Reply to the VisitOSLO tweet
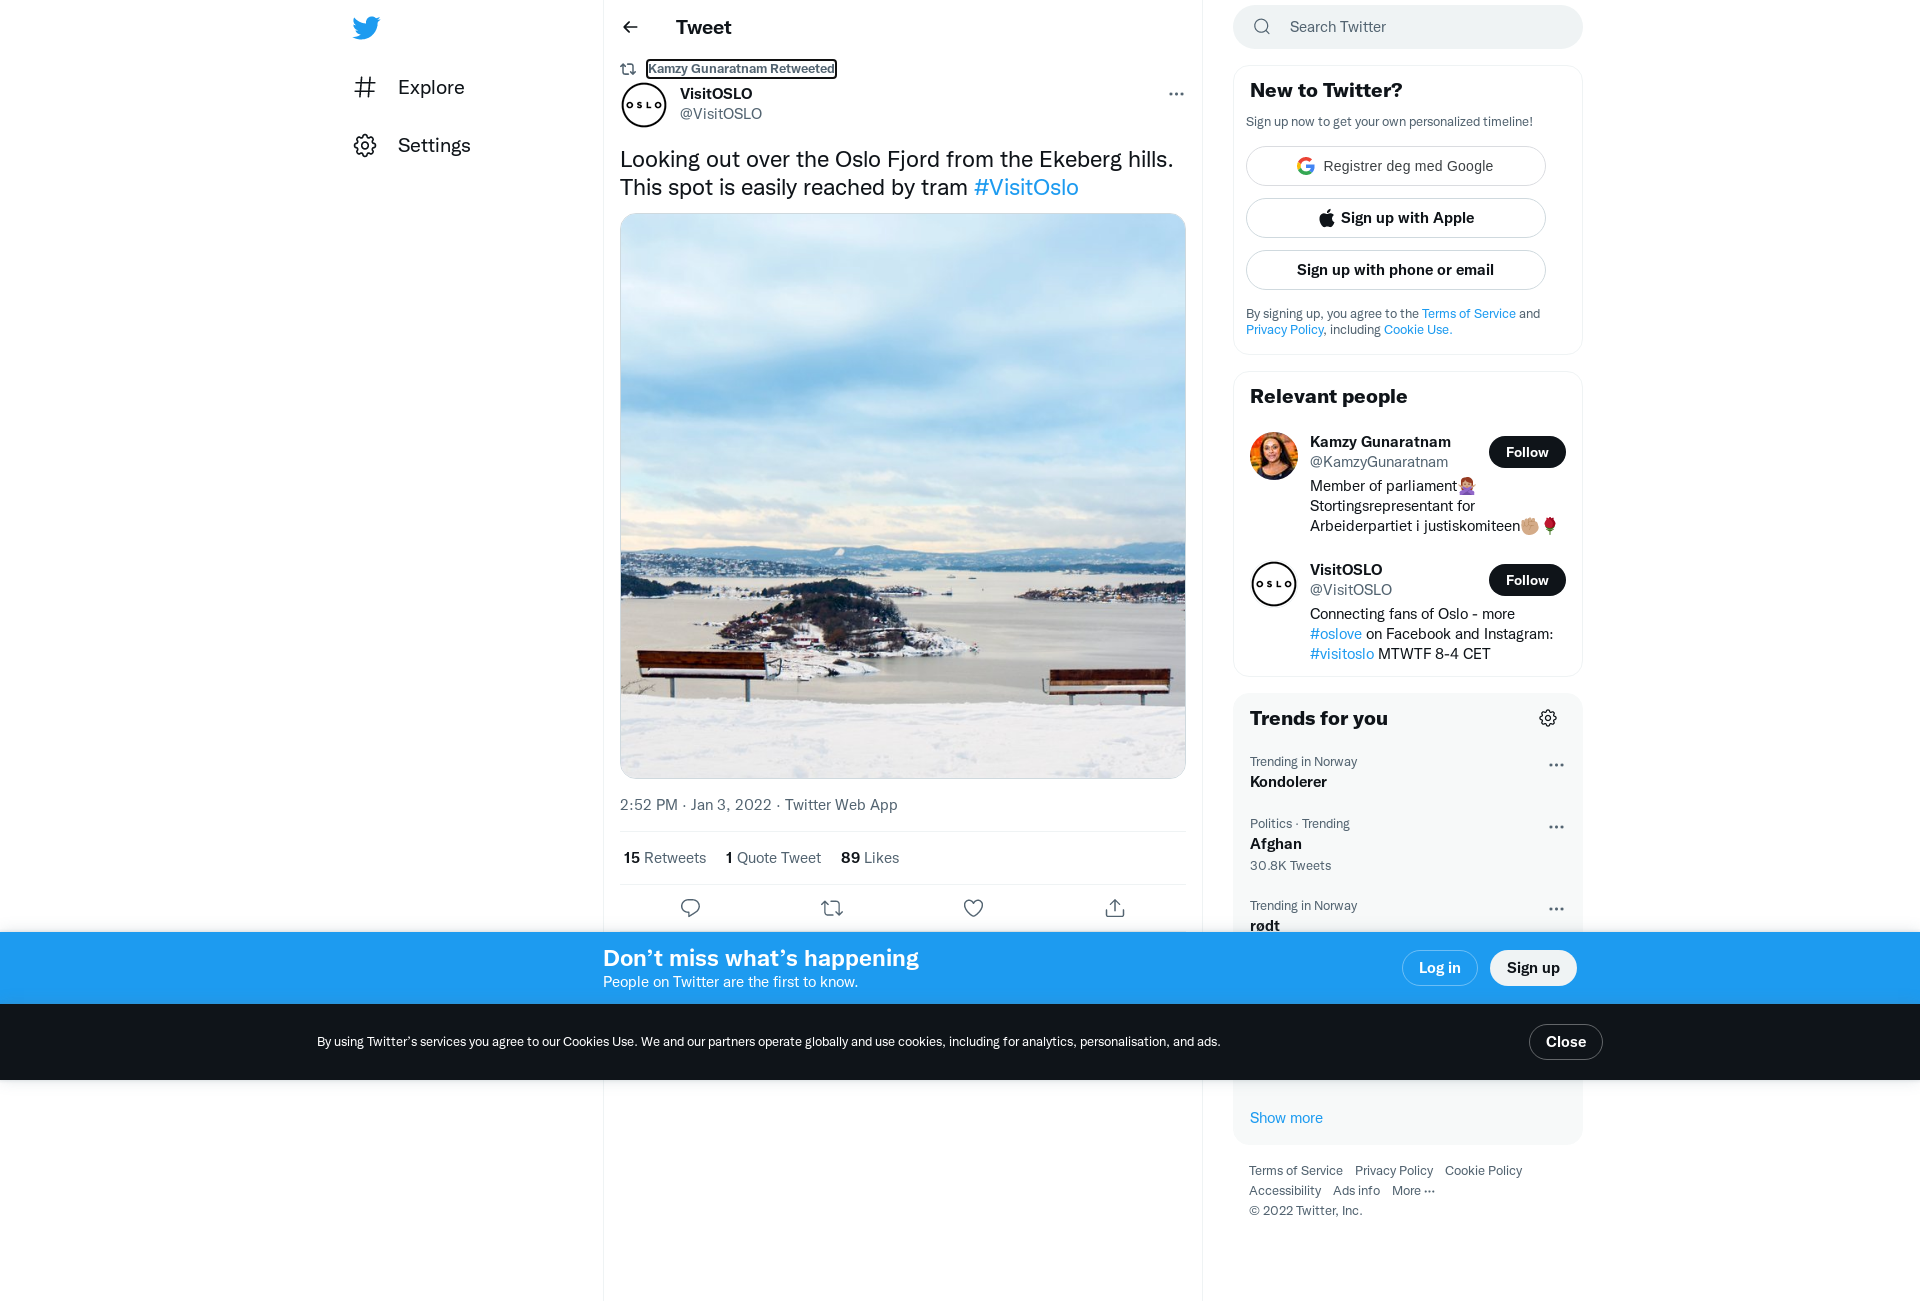The height and width of the screenshot is (1301, 1920). pos(690,908)
